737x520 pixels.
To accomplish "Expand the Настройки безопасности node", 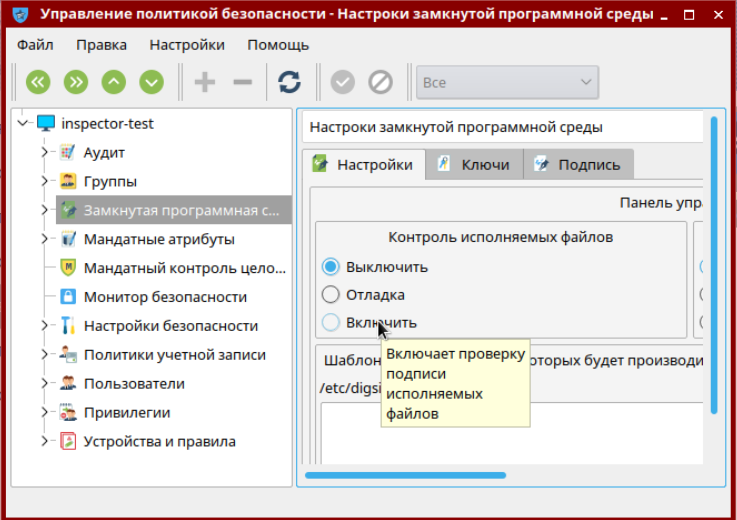I will (44, 326).
